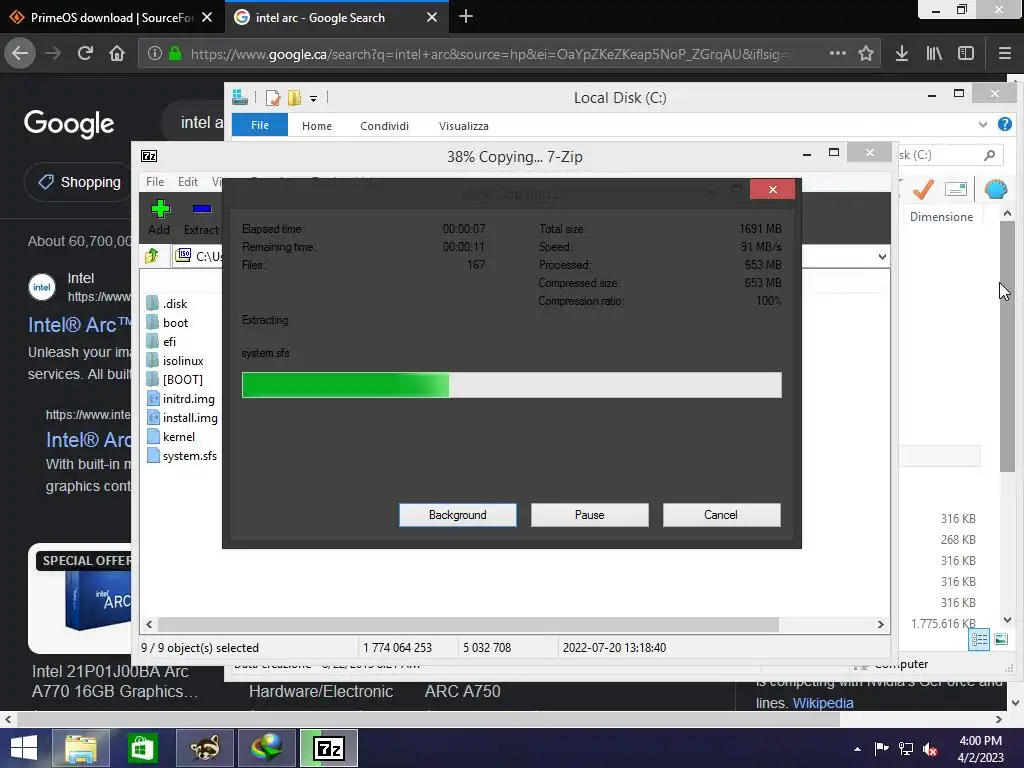Open the 7-Zip Edit menu
This screenshot has height=768, width=1024.
[187, 182]
